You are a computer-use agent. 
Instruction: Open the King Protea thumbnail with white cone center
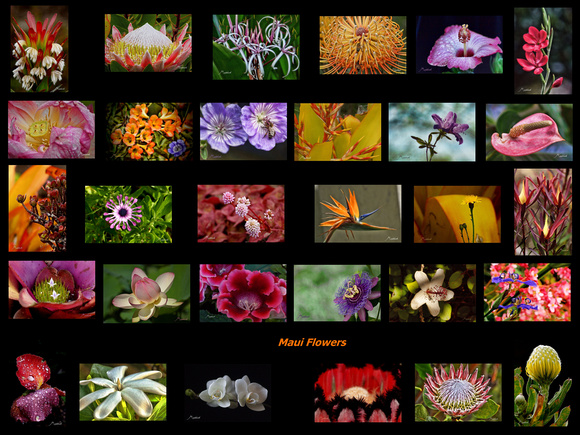(148, 43)
